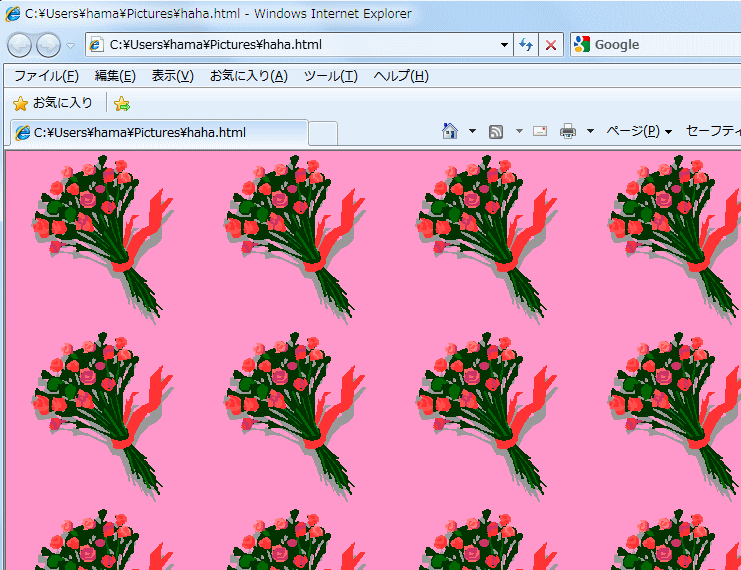Click the RSS feeds icon
The height and width of the screenshot is (570, 741).
pyautogui.click(x=496, y=131)
